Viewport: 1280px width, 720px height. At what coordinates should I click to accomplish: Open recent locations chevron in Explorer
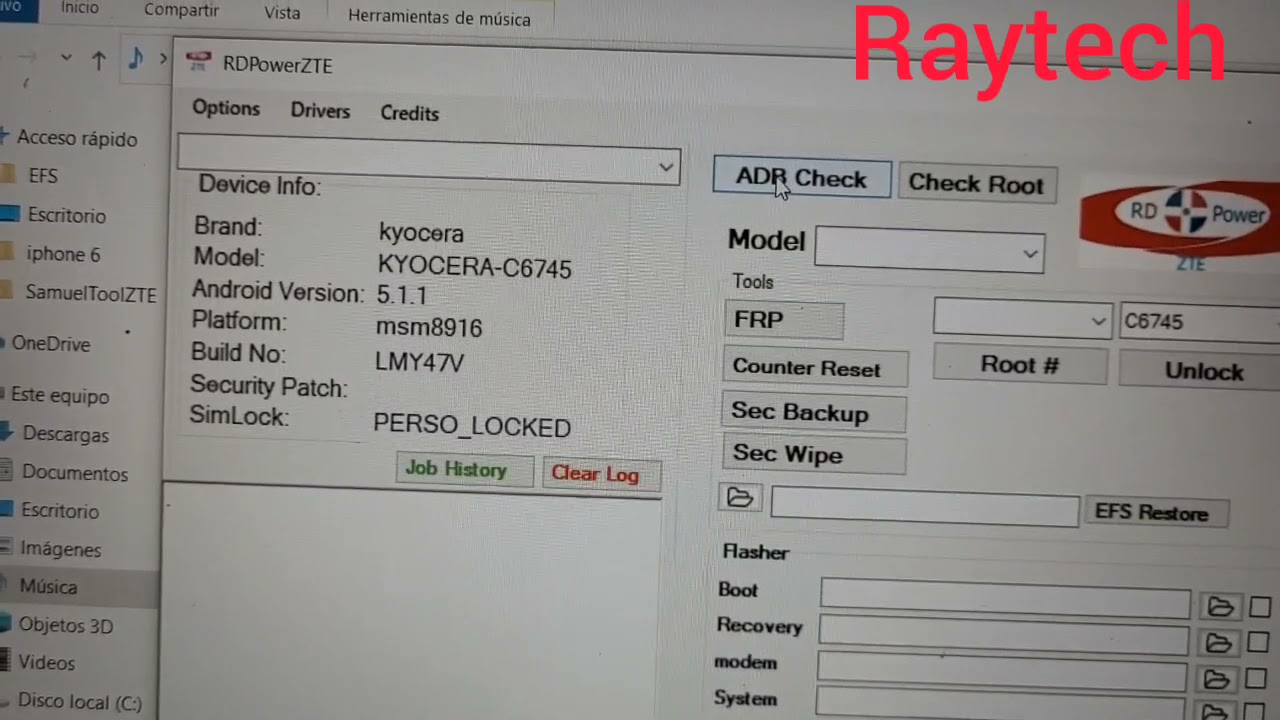click(x=66, y=58)
